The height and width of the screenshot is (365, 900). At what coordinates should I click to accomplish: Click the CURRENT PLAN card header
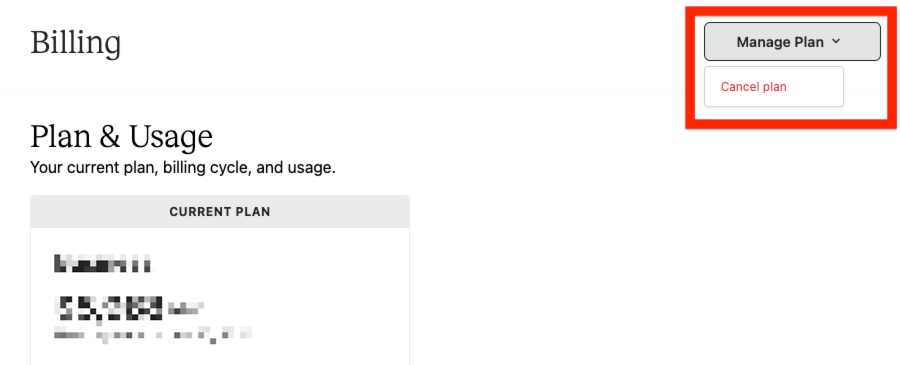coord(220,212)
